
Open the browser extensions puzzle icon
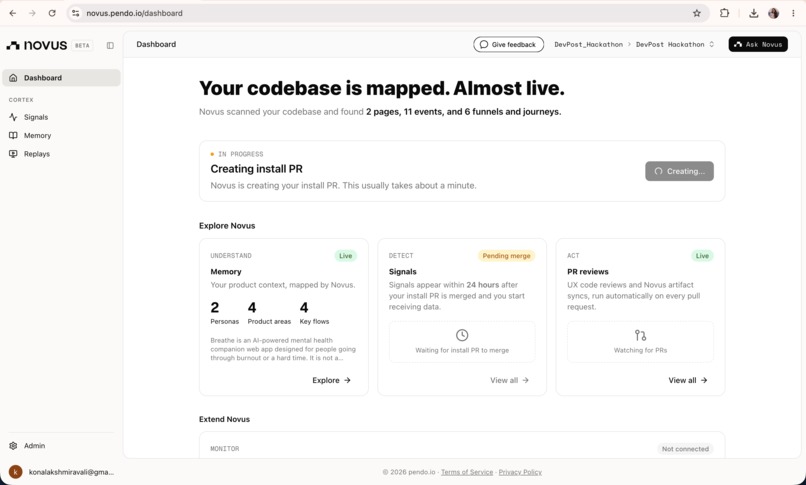tap(724, 13)
